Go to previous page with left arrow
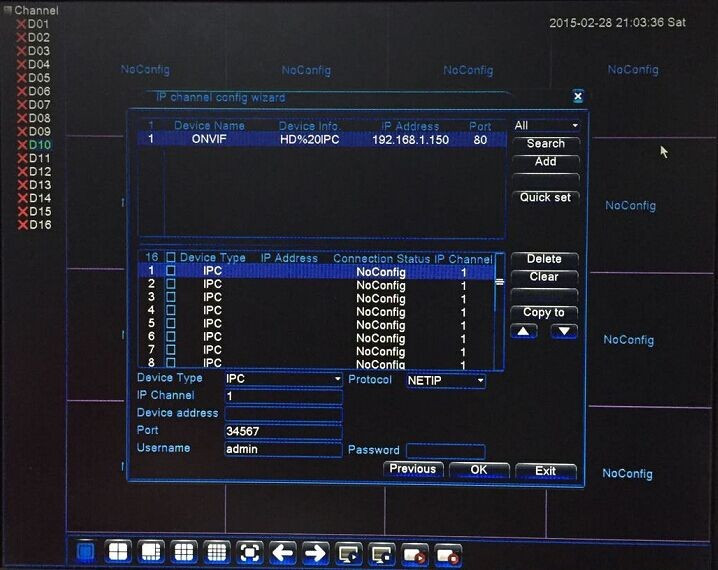The width and height of the screenshot is (718, 570). tap(283, 552)
